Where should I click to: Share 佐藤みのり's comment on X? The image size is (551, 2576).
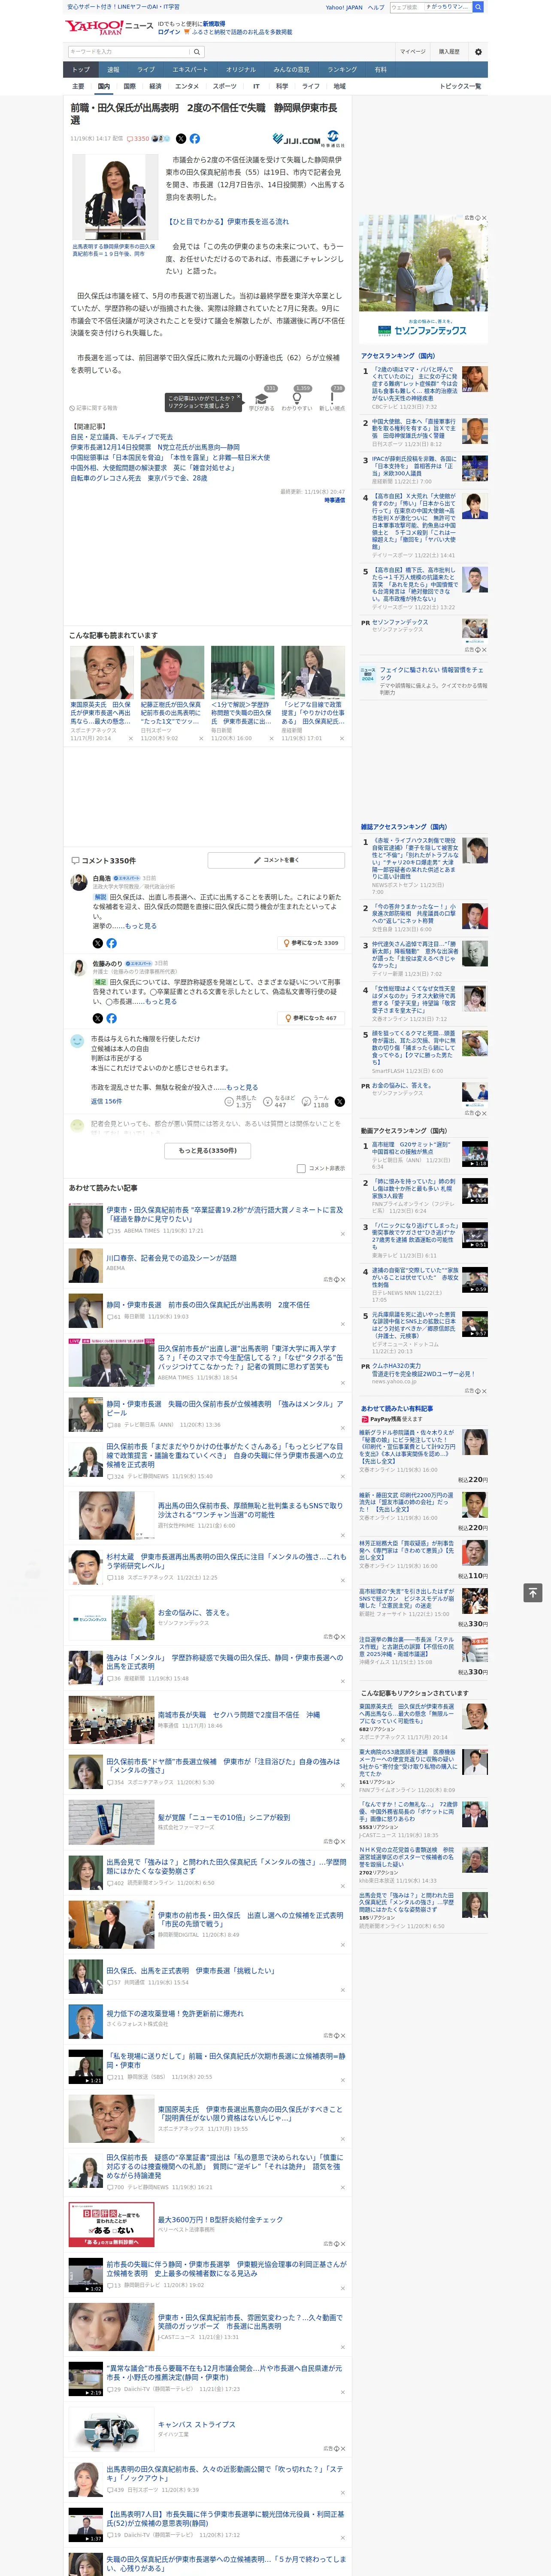pyautogui.click(x=98, y=1018)
